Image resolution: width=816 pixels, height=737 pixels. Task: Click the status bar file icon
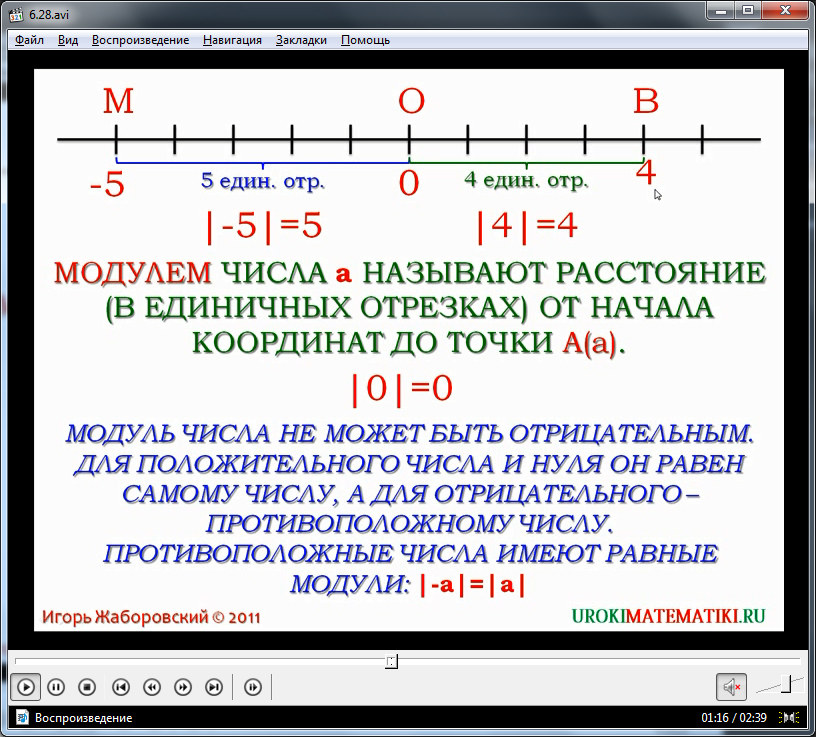(x=22, y=718)
